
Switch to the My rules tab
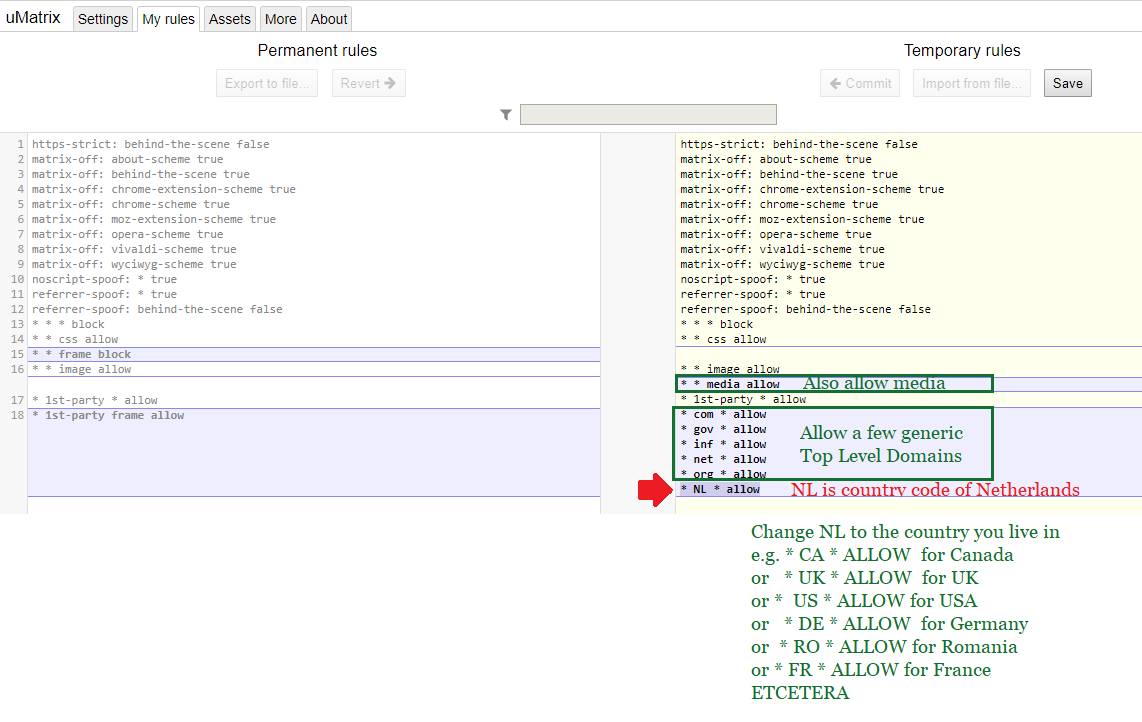click(x=168, y=19)
